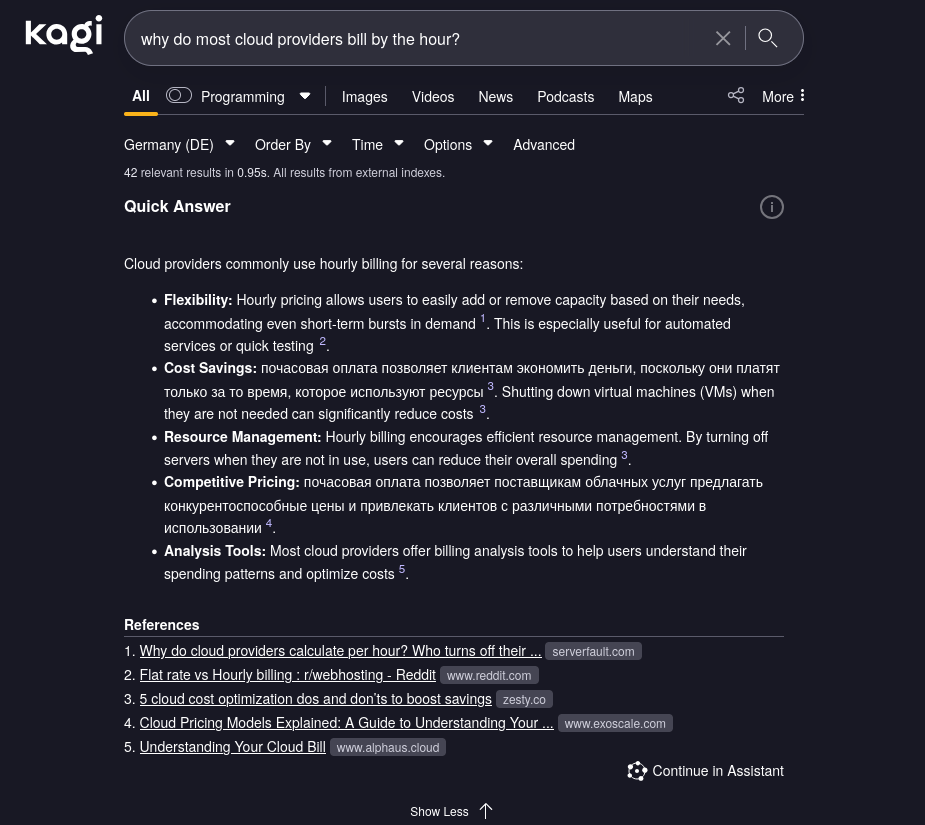Open the Quick Answer info icon
Image resolution: width=925 pixels, height=825 pixels.
[x=772, y=207]
